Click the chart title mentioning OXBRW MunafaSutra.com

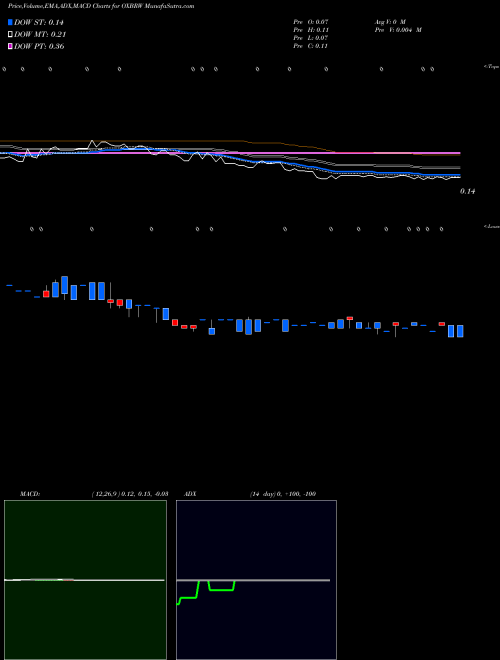pos(101,6)
